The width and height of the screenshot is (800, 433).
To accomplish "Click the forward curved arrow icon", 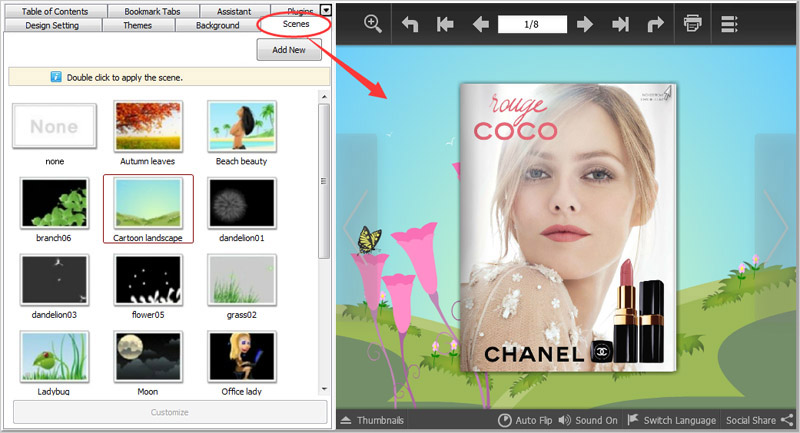I will coord(655,24).
